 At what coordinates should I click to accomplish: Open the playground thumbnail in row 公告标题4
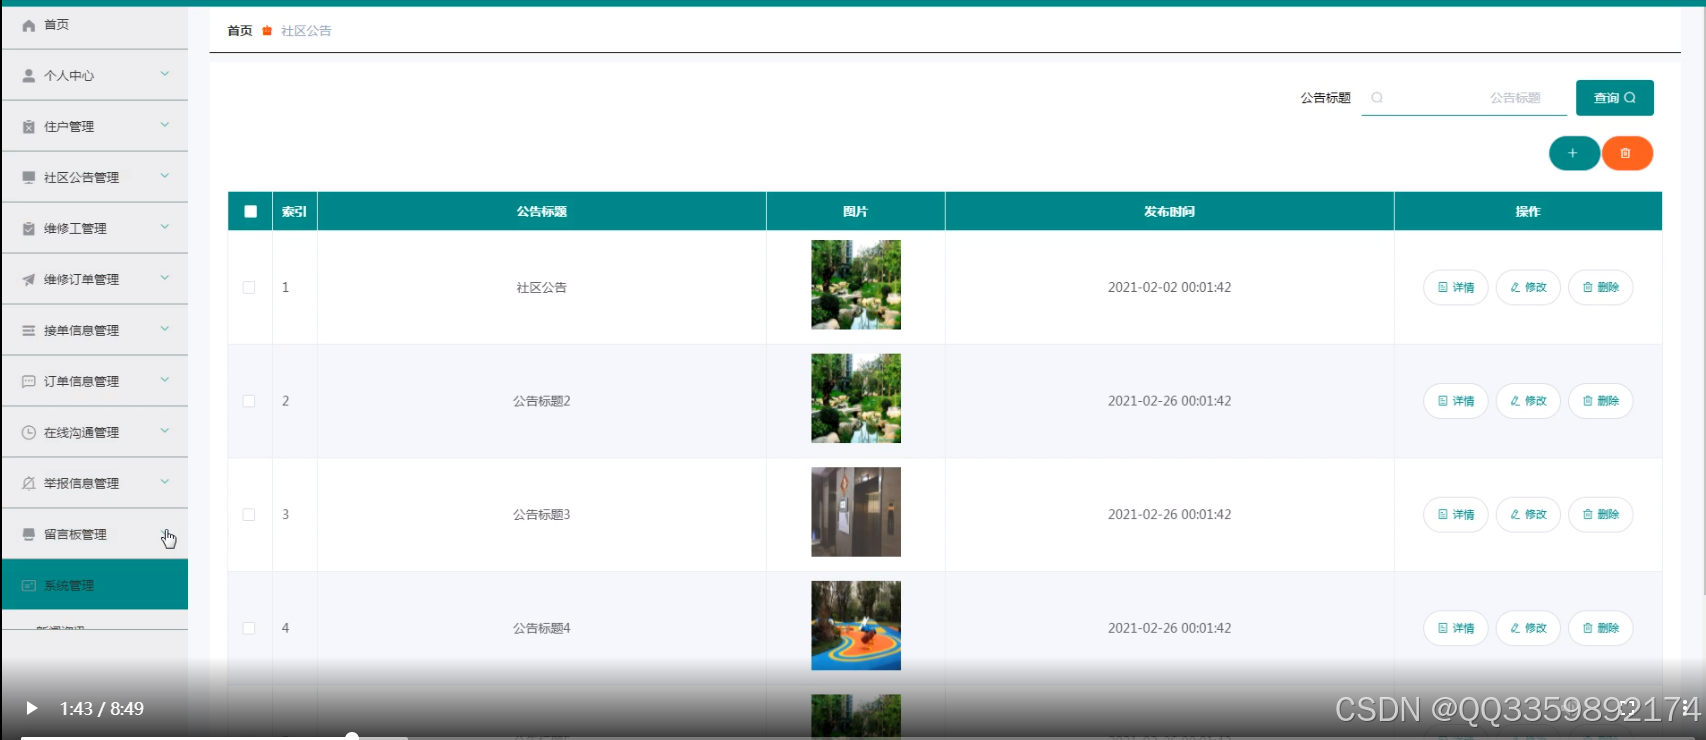click(x=856, y=626)
